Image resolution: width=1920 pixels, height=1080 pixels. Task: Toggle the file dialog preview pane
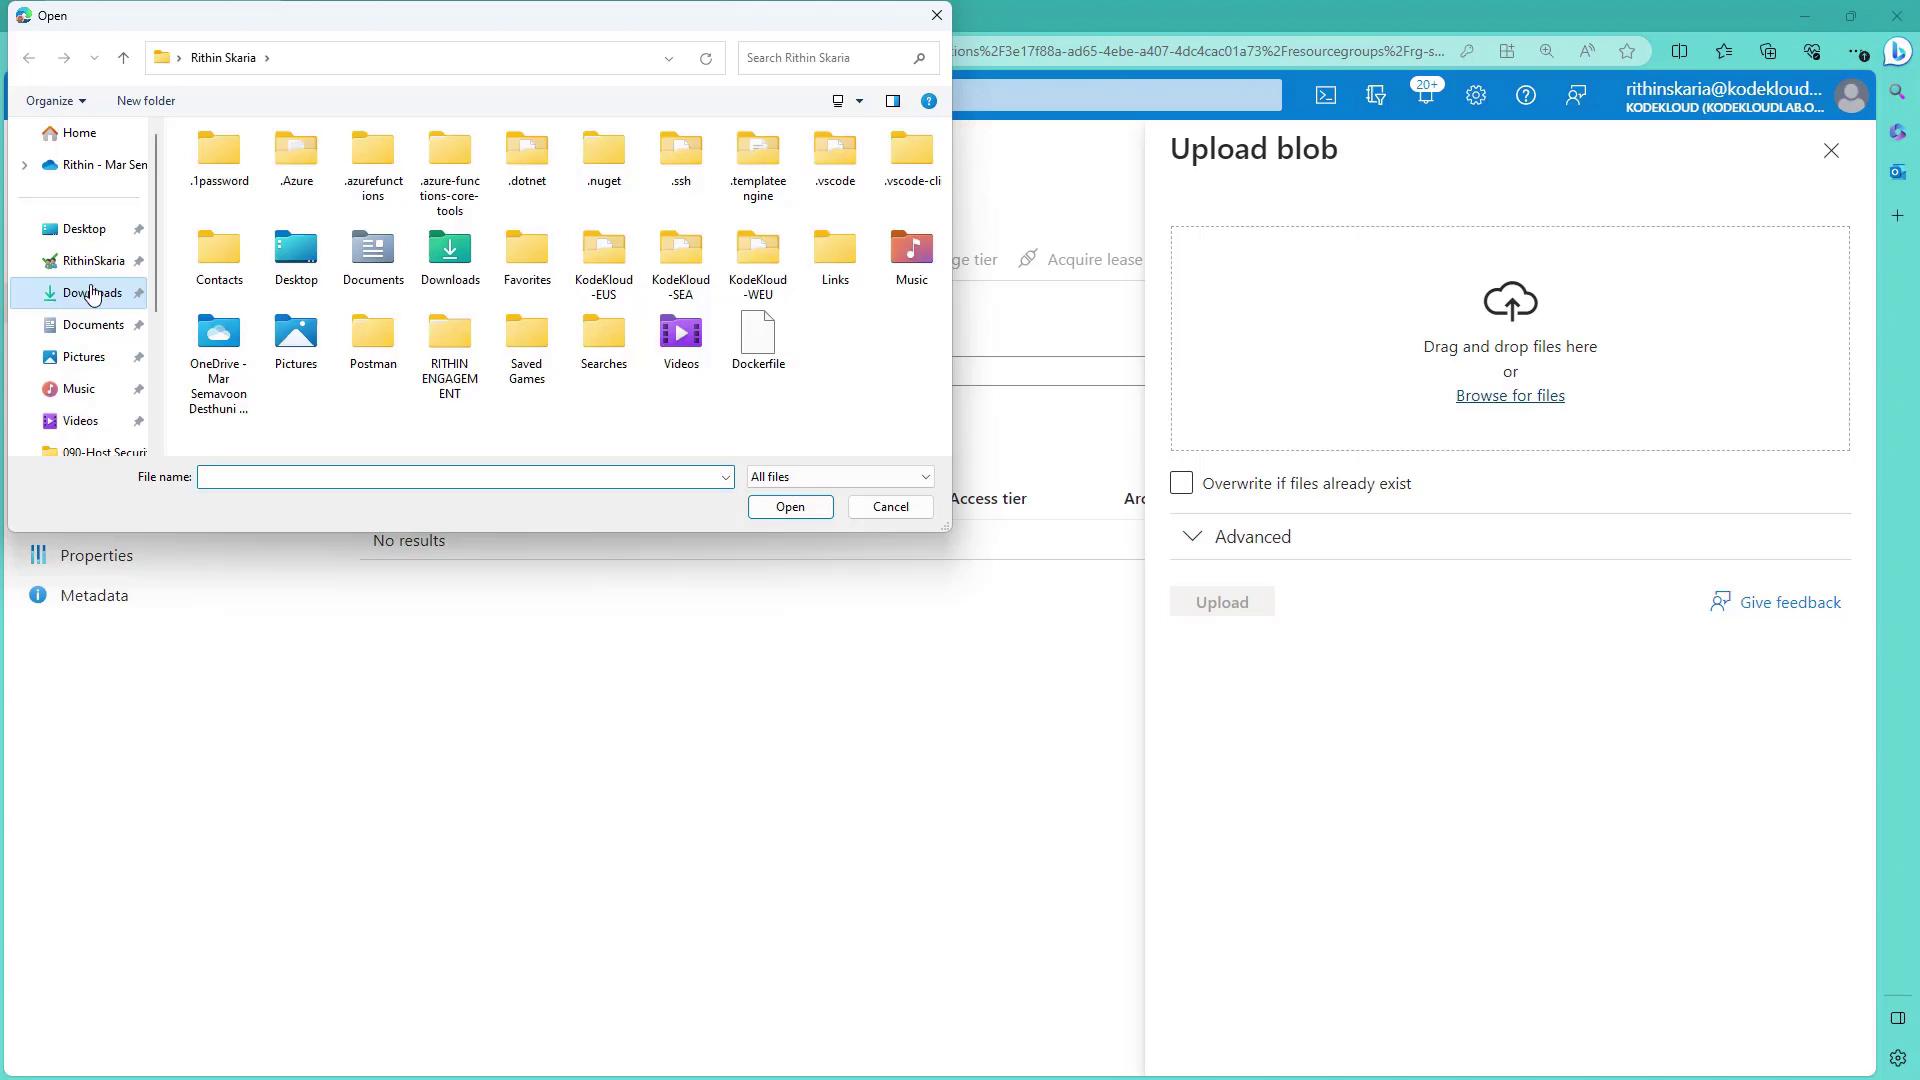click(893, 101)
